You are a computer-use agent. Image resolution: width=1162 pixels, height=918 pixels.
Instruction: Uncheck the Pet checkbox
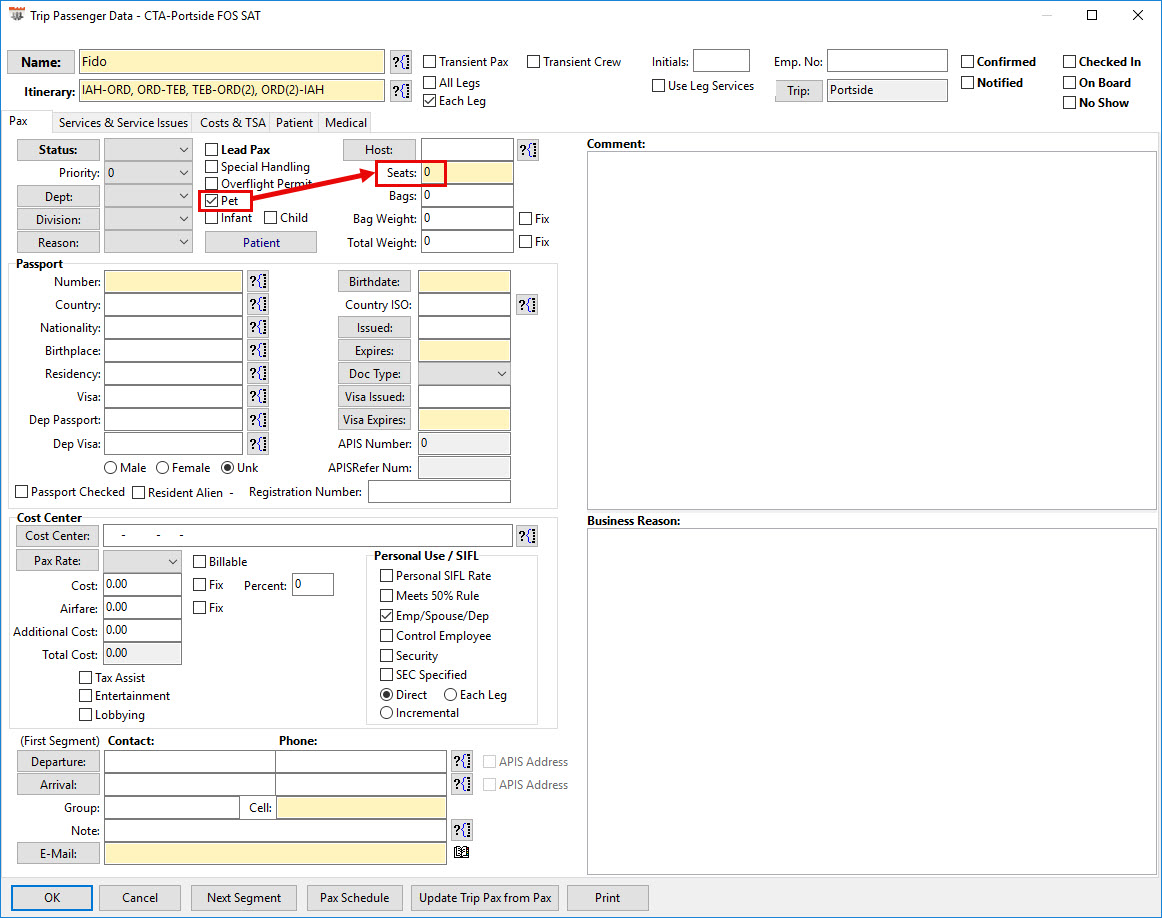(x=212, y=201)
